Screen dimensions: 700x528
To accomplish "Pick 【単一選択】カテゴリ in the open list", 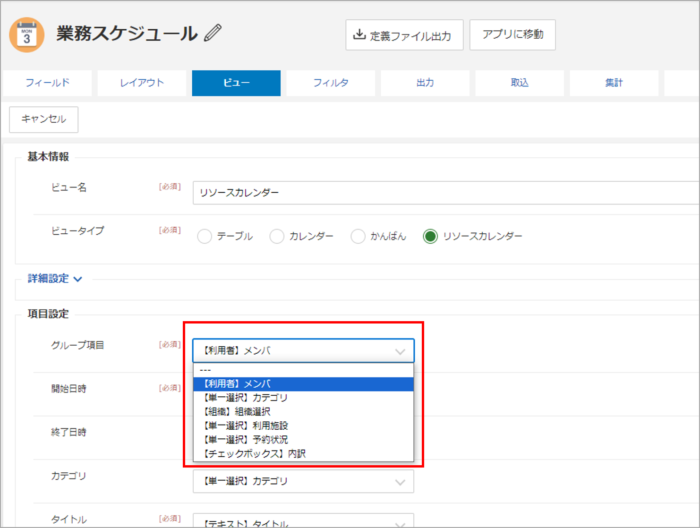I will [x=304, y=398].
